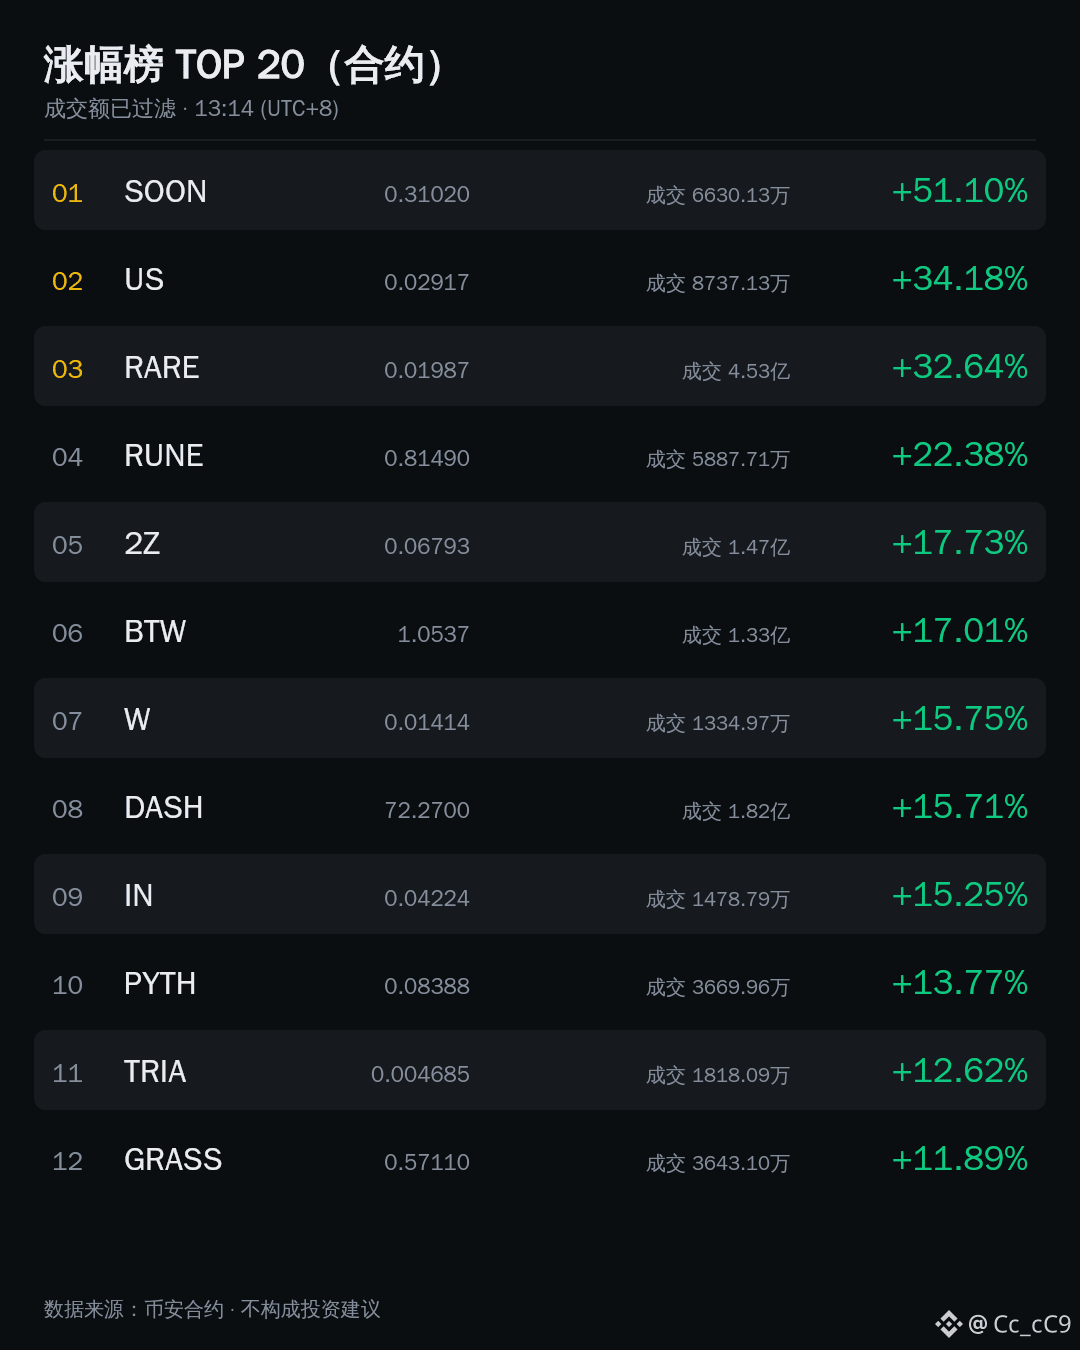1080x1350 pixels.
Task: Click GRASS price 0.57110
Action: [427, 1162]
